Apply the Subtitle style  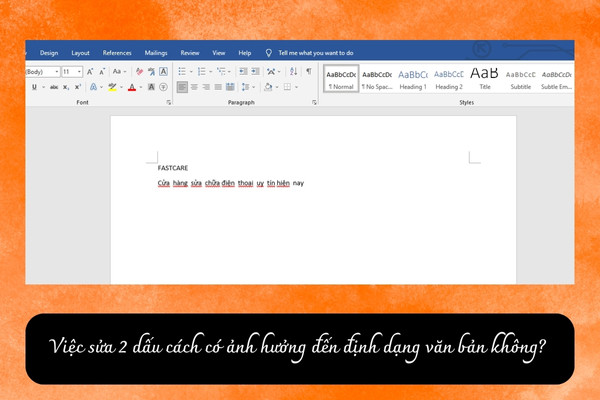click(x=520, y=78)
